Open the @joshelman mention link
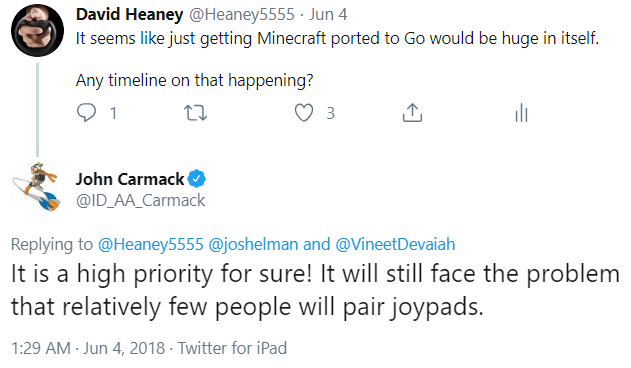This screenshot has width=631, height=368. (x=254, y=244)
